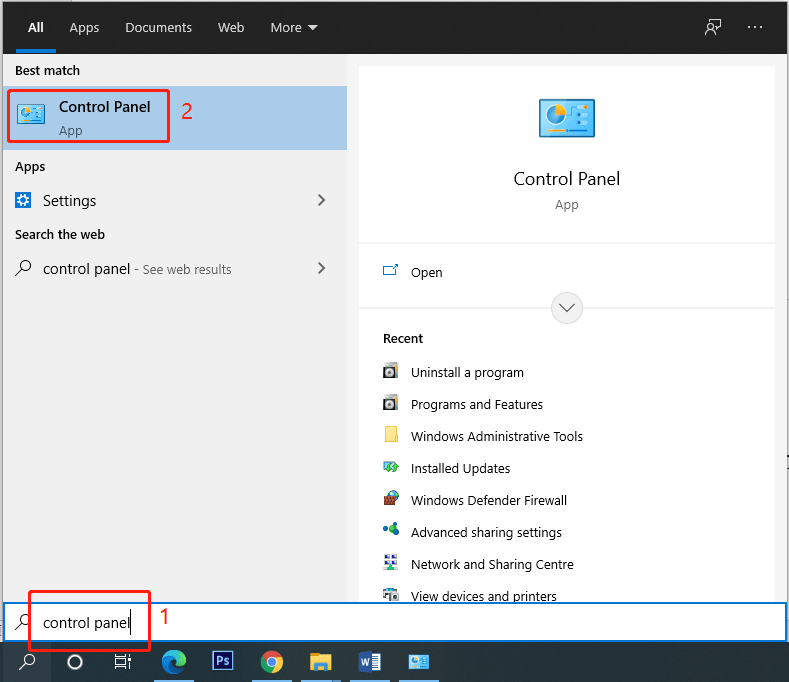The width and height of the screenshot is (789, 682).
Task: Click the Control Panel taskbar icon
Action: coord(418,662)
